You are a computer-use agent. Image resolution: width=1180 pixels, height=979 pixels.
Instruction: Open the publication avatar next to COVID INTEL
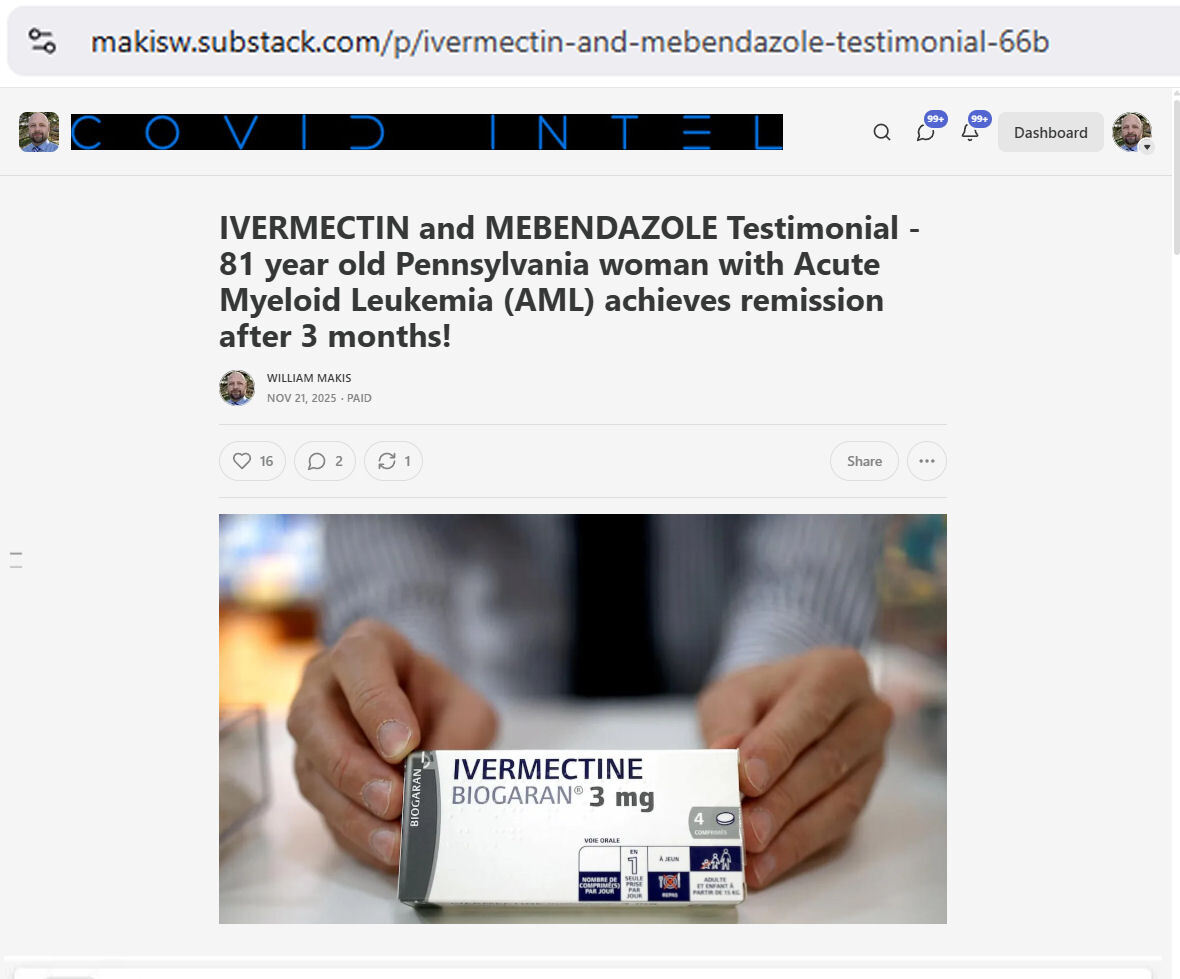click(39, 132)
